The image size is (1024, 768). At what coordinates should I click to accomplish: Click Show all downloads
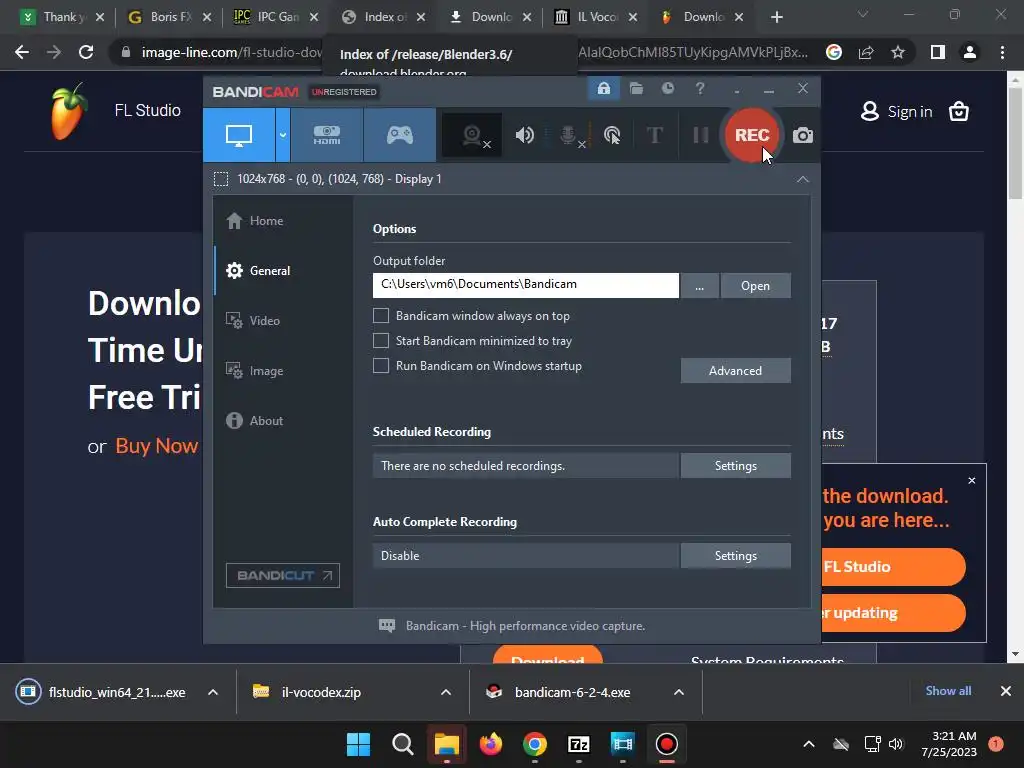948,691
